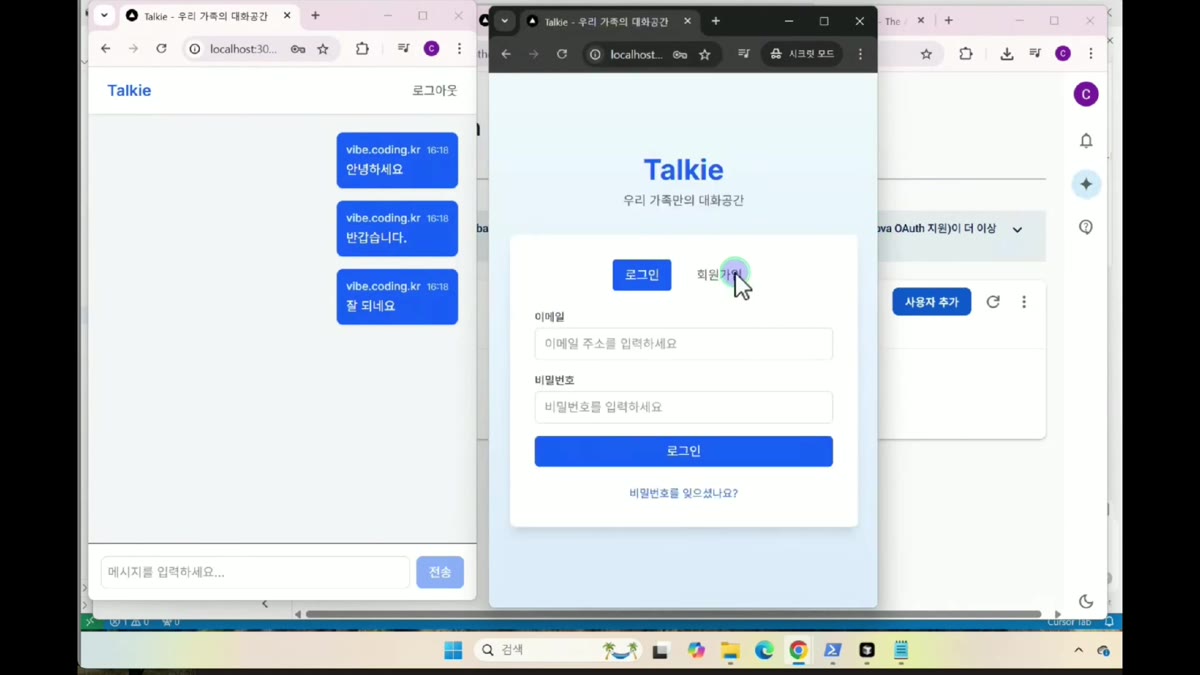1200x675 pixels.
Task: Open downloads icon in right background window
Action: click(1007, 54)
